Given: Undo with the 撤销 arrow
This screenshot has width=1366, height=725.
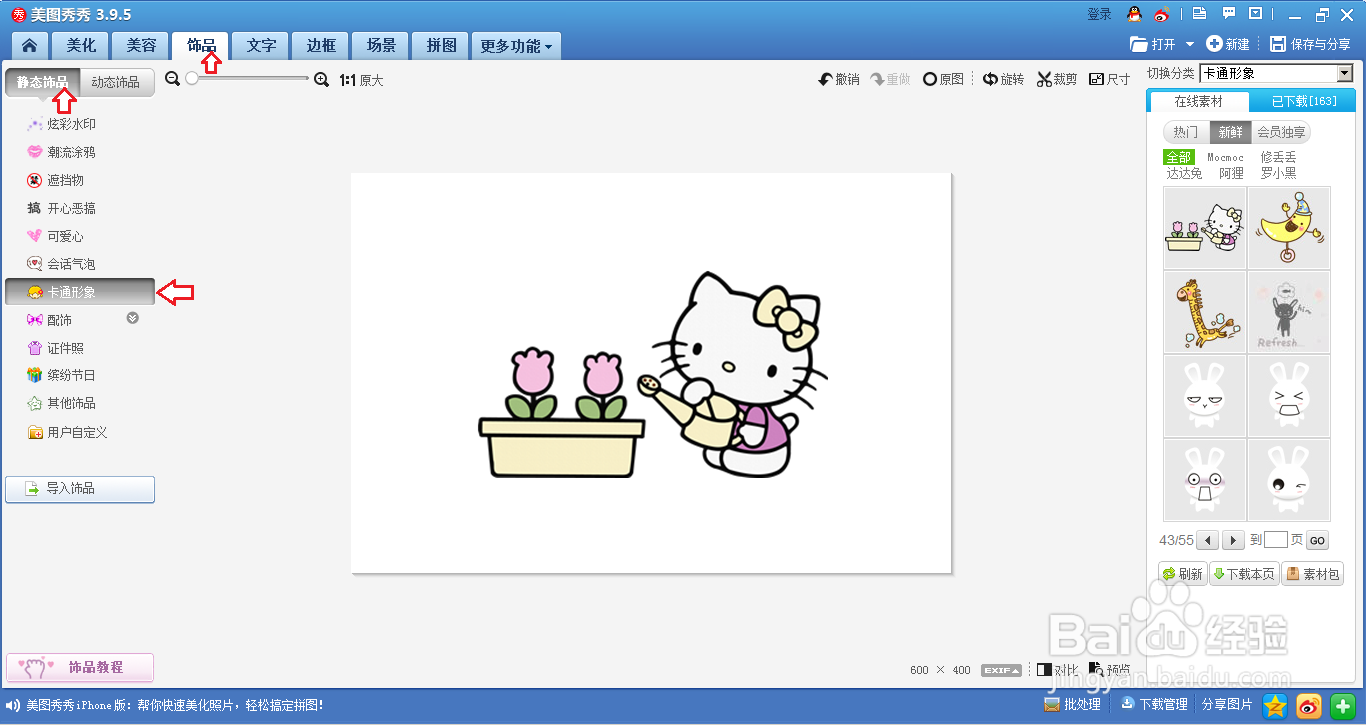Looking at the screenshot, I should 839,79.
